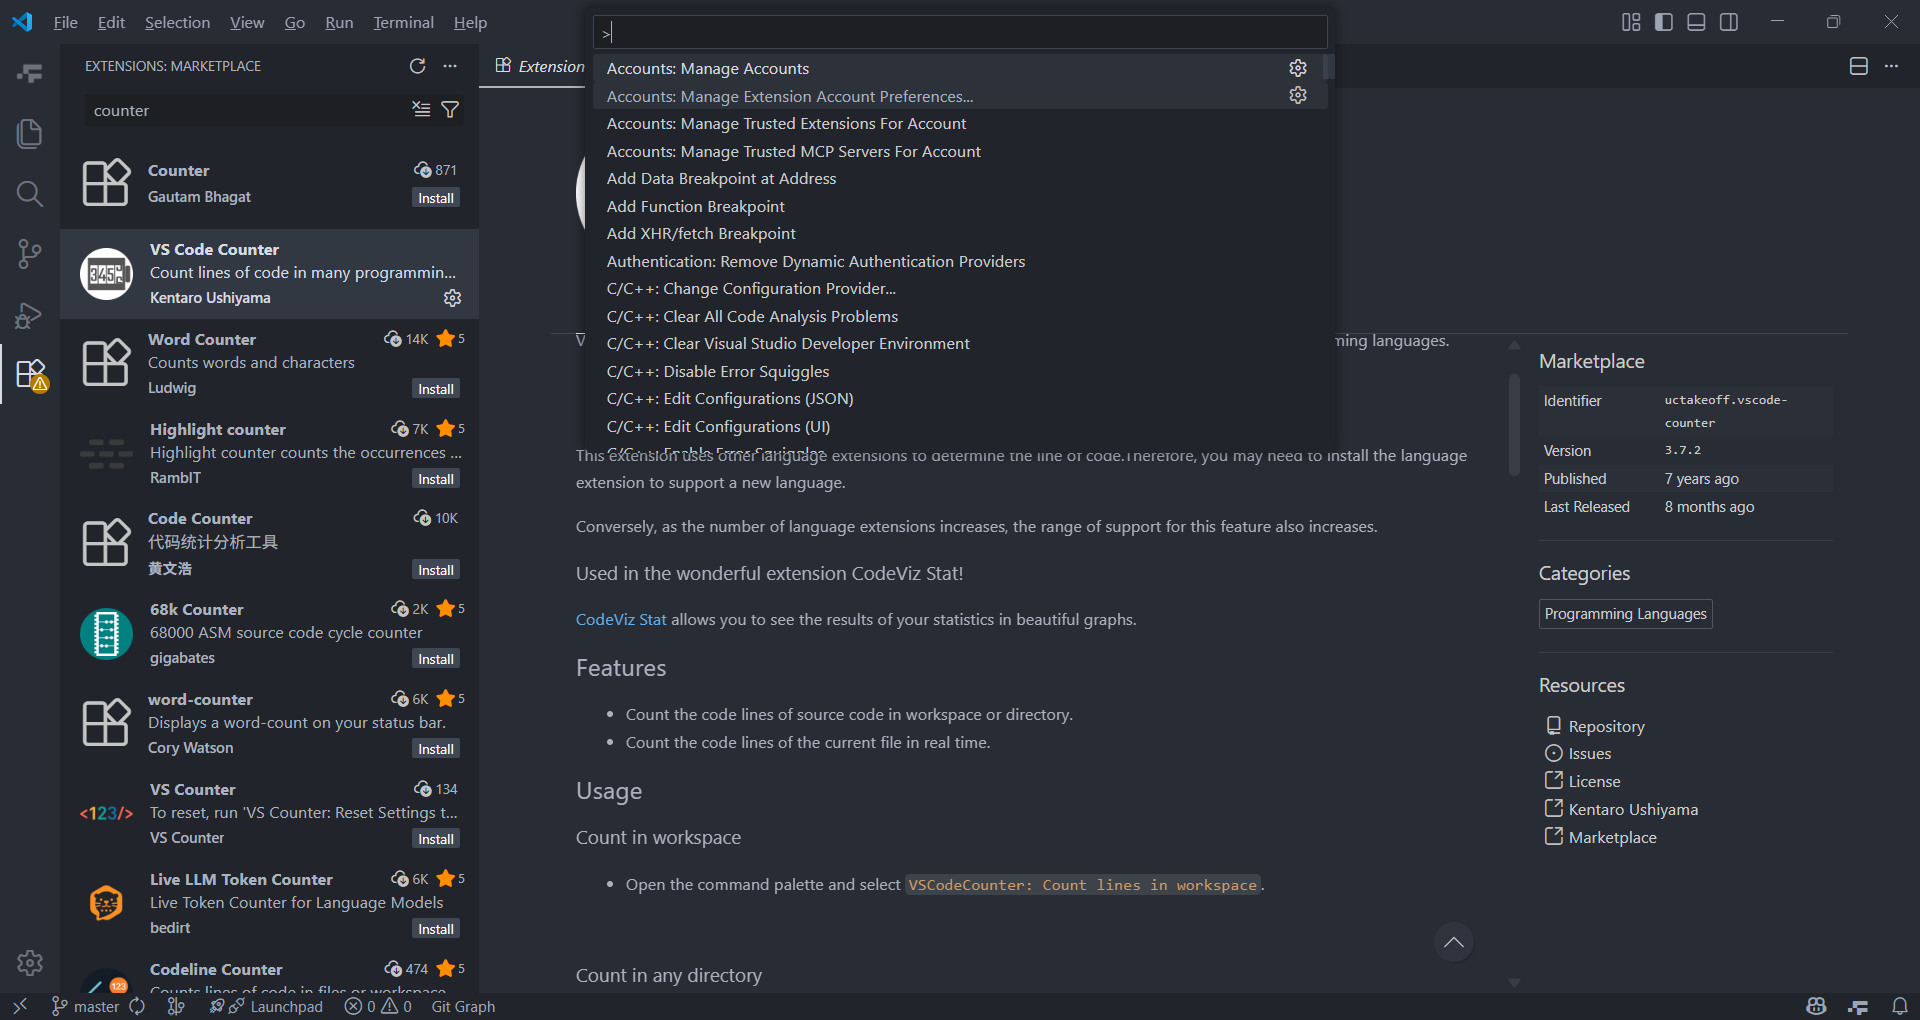Image resolution: width=1920 pixels, height=1020 pixels.
Task: Open the License resource link
Action: (1594, 782)
